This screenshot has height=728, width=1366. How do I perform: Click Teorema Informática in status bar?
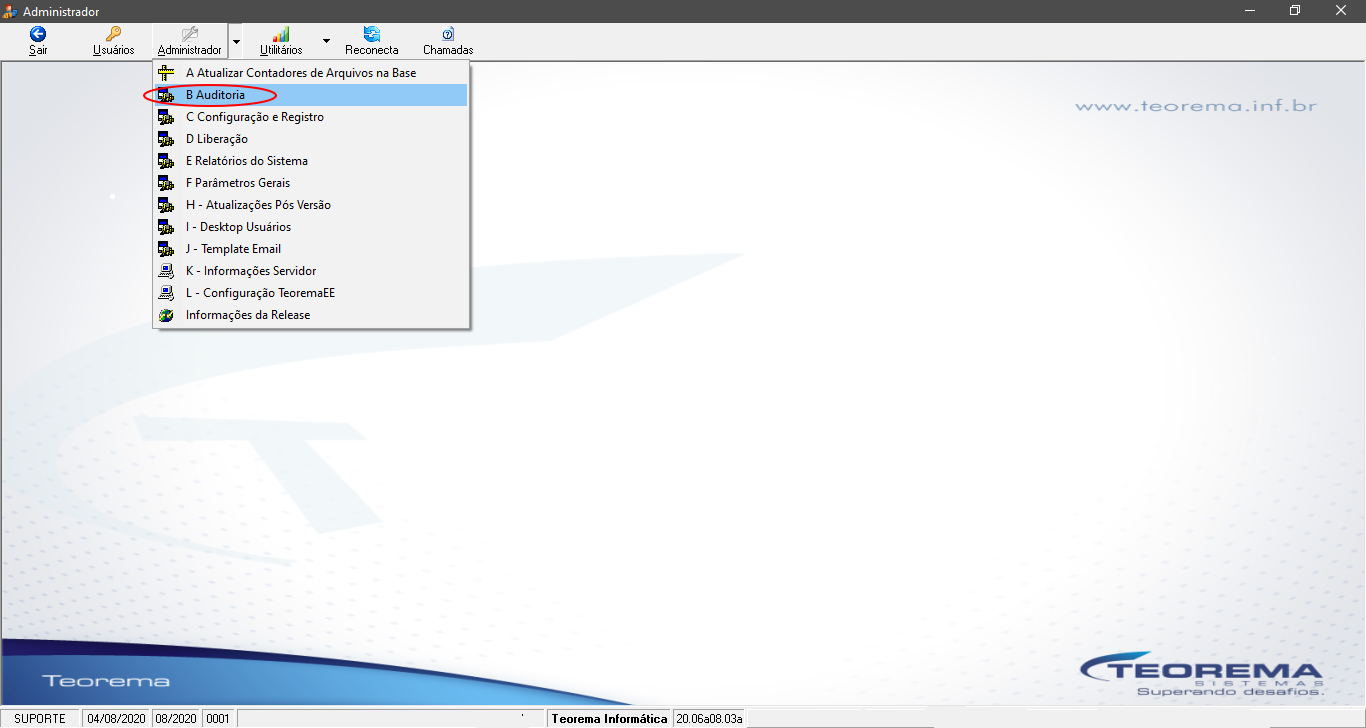pos(609,719)
